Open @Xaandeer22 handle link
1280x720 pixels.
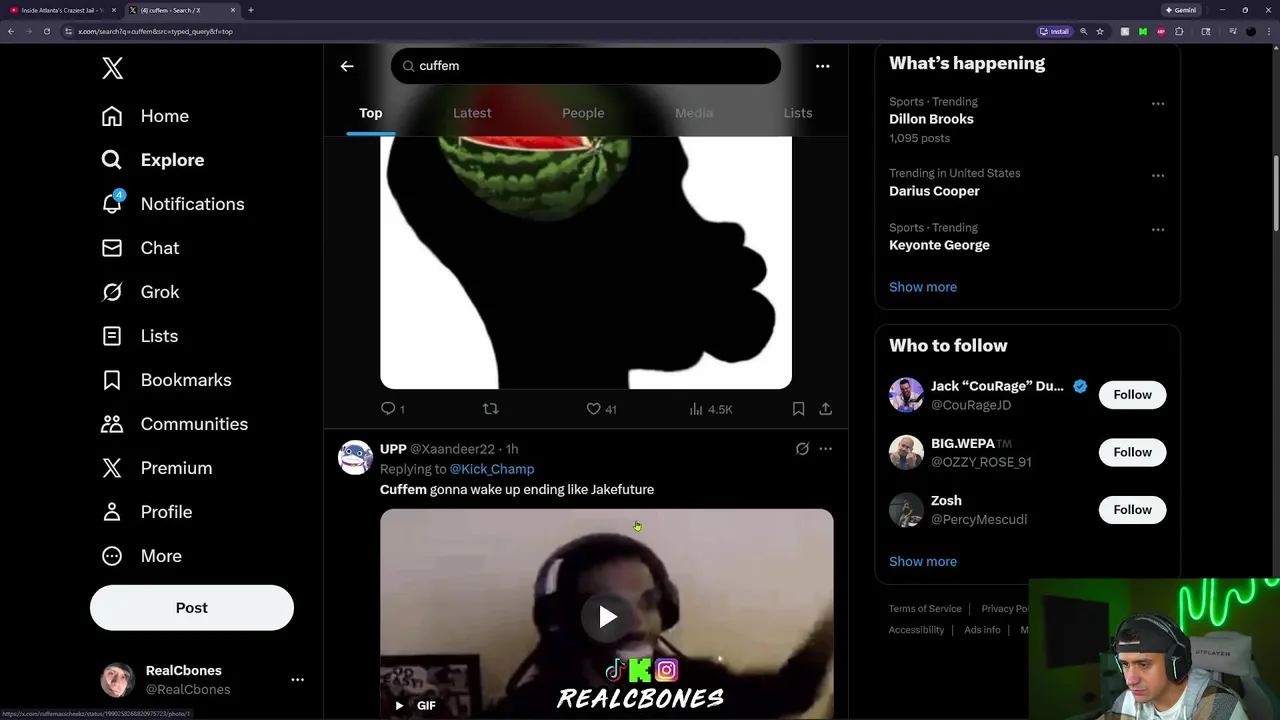click(452, 449)
